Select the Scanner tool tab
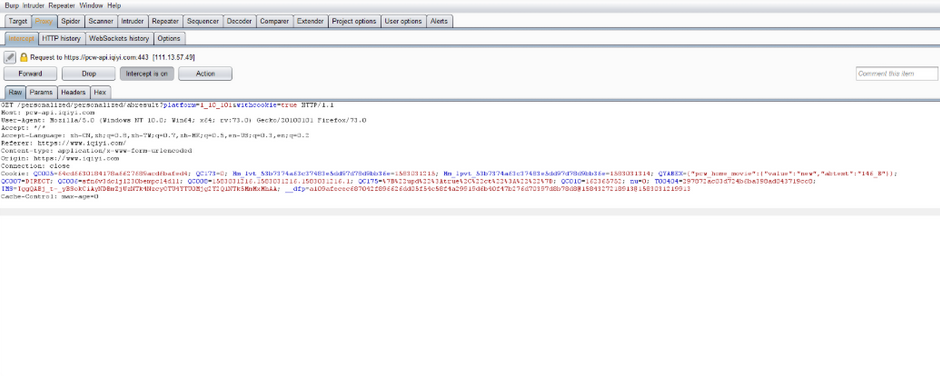The height and width of the screenshot is (376, 940). (101, 21)
